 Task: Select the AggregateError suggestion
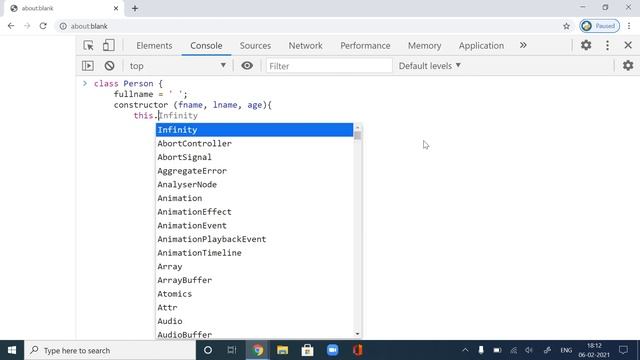254,171
